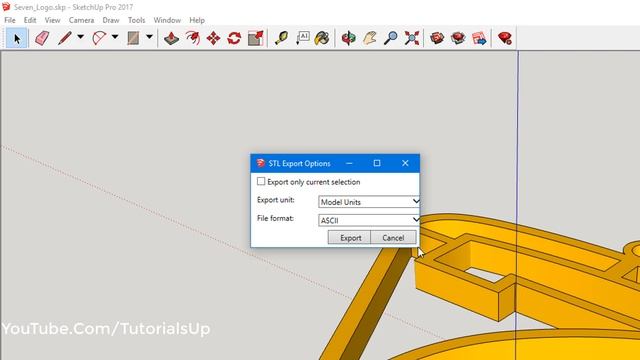Select the arrow Select tool
The width and height of the screenshot is (640, 360).
pyautogui.click(x=17, y=38)
